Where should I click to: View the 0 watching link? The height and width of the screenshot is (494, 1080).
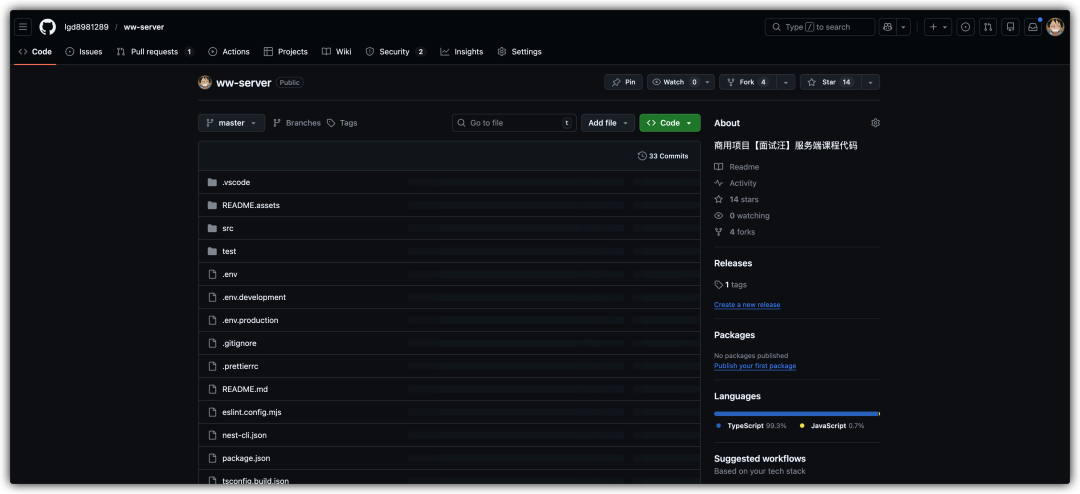[742, 216]
